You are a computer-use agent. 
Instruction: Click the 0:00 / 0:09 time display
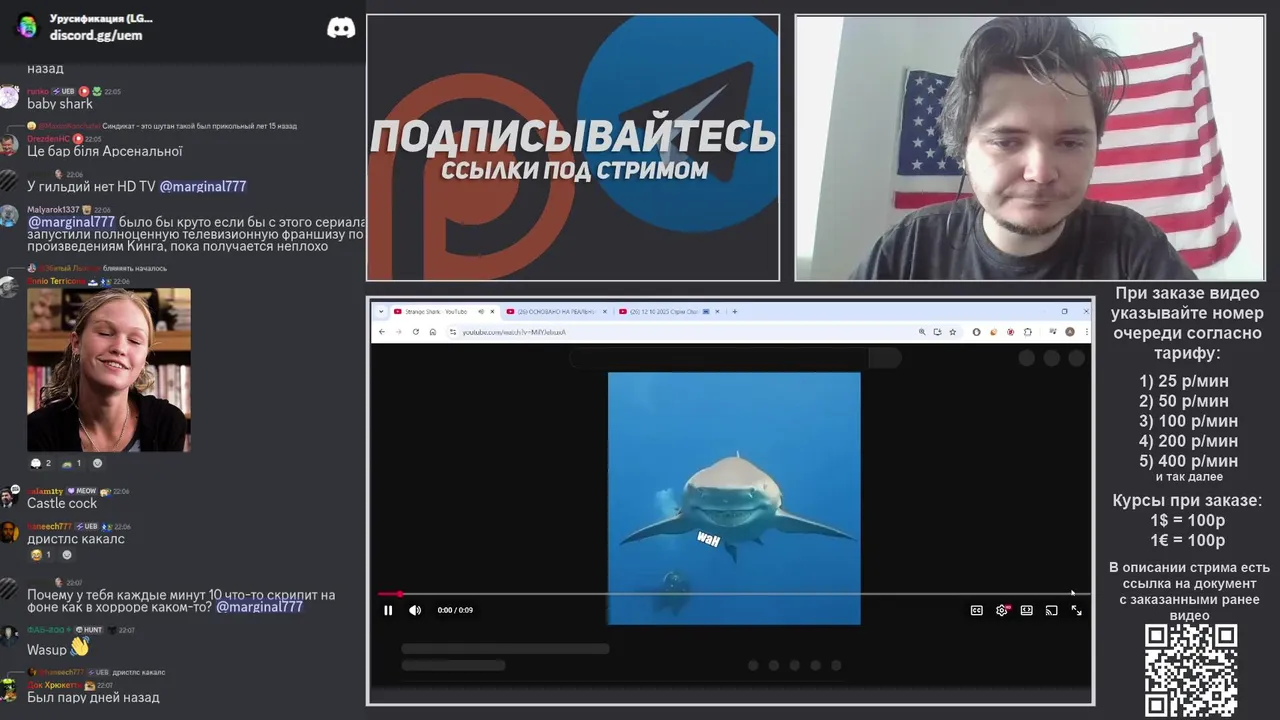455,610
